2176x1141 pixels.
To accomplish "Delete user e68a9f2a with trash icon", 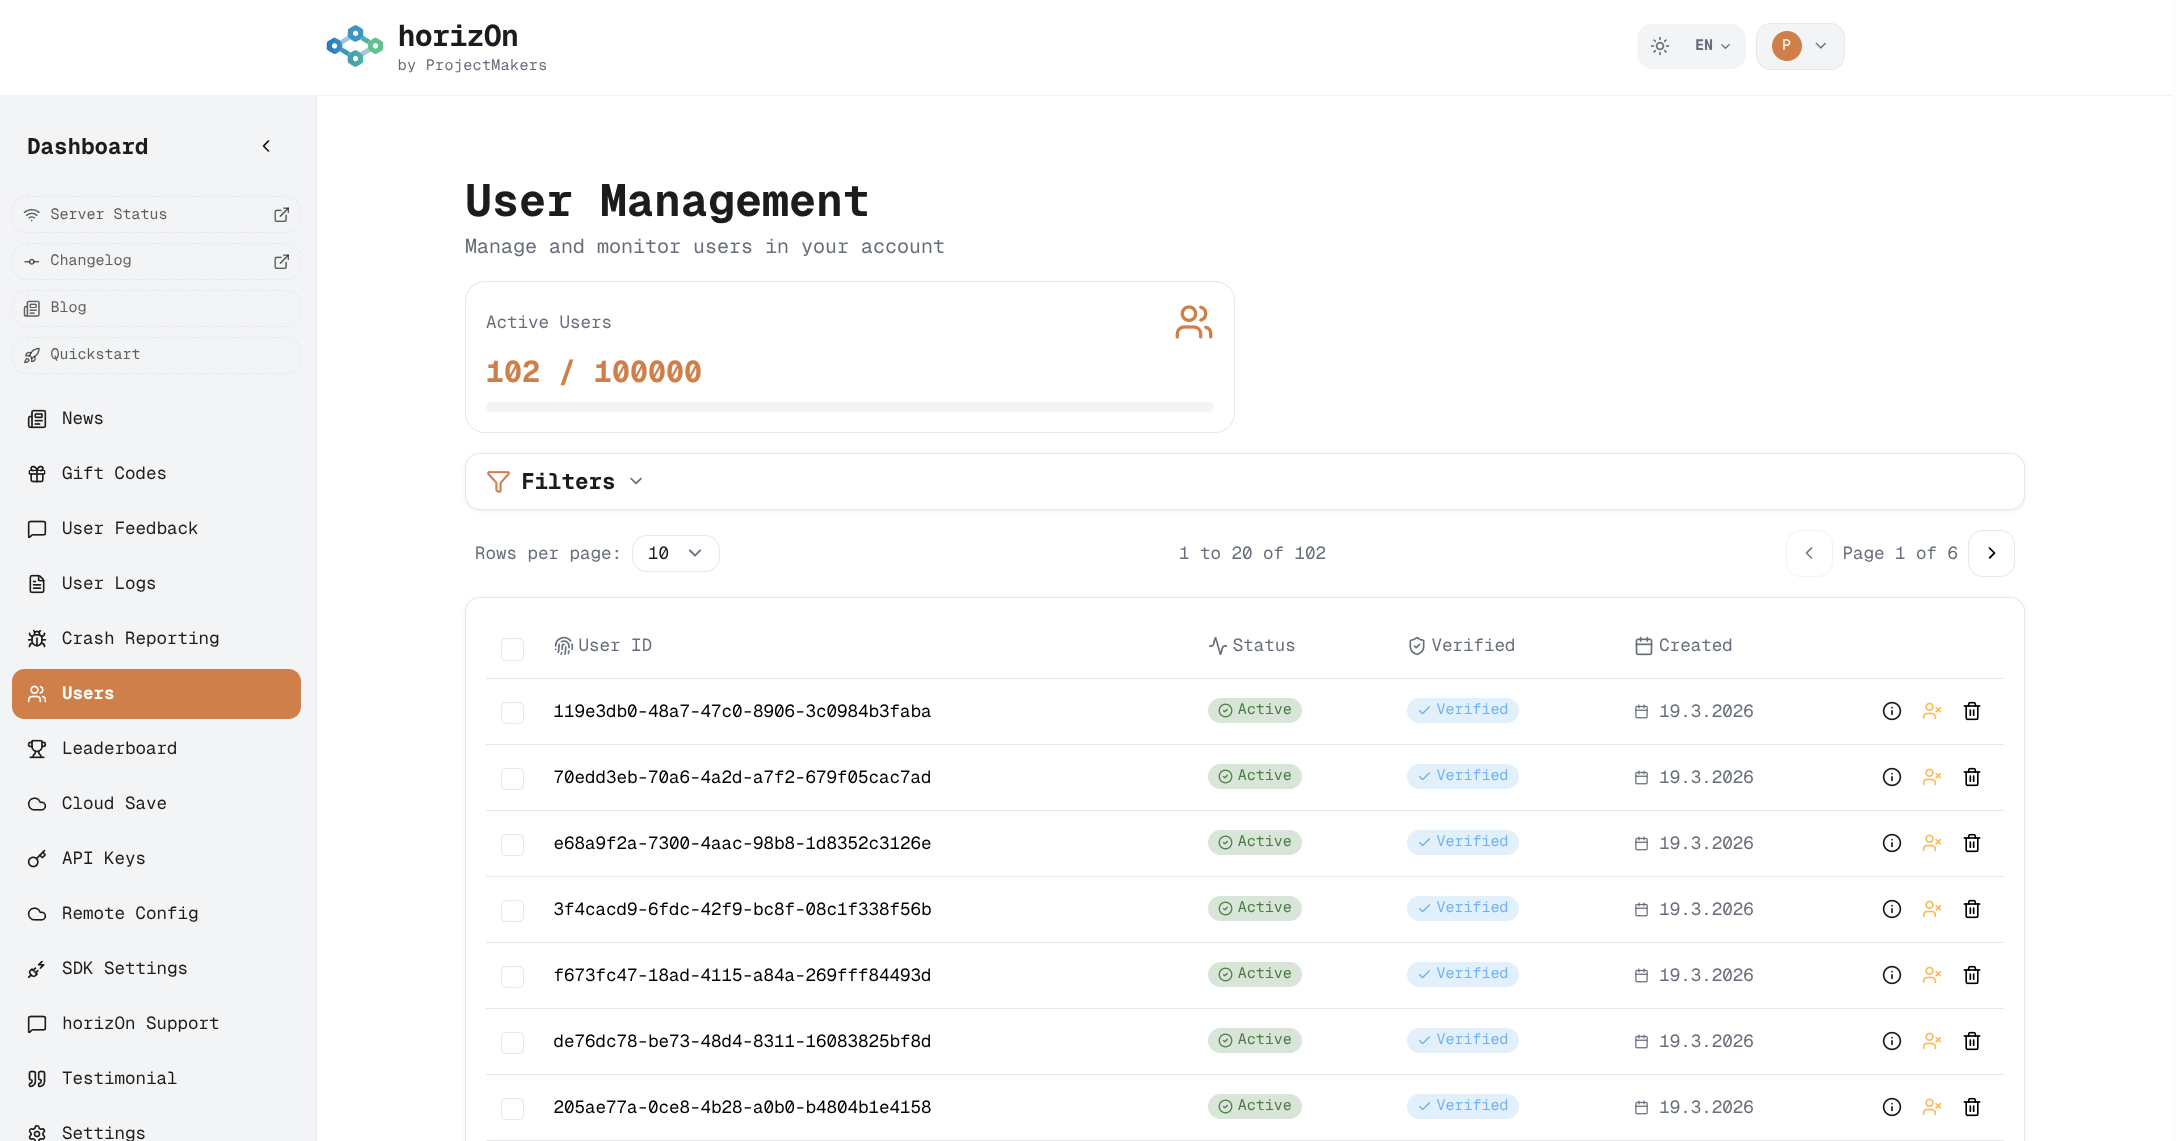I will click(x=1971, y=843).
